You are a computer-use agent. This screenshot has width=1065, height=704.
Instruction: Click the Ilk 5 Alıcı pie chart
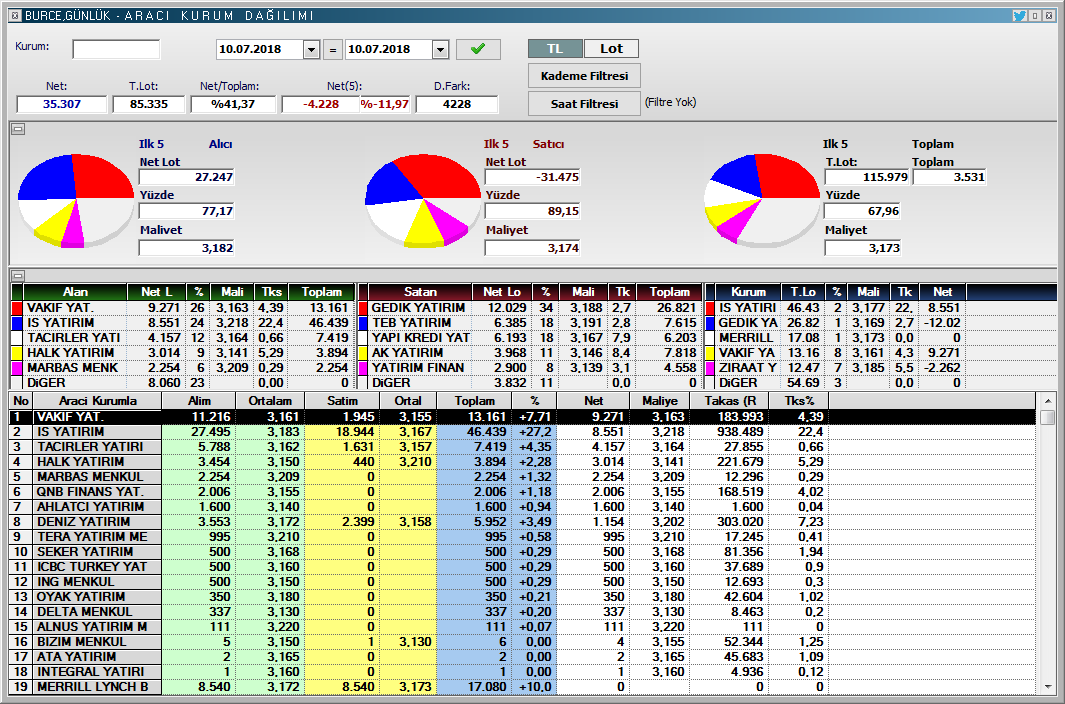click(x=75, y=199)
